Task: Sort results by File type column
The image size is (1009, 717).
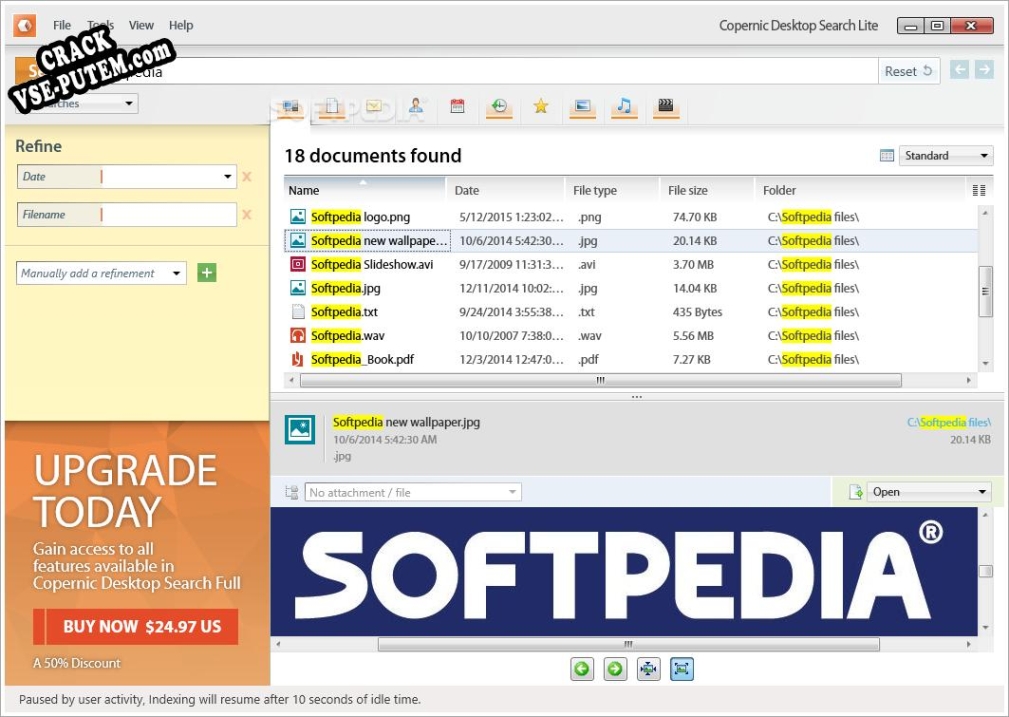Action: coord(612,190)
